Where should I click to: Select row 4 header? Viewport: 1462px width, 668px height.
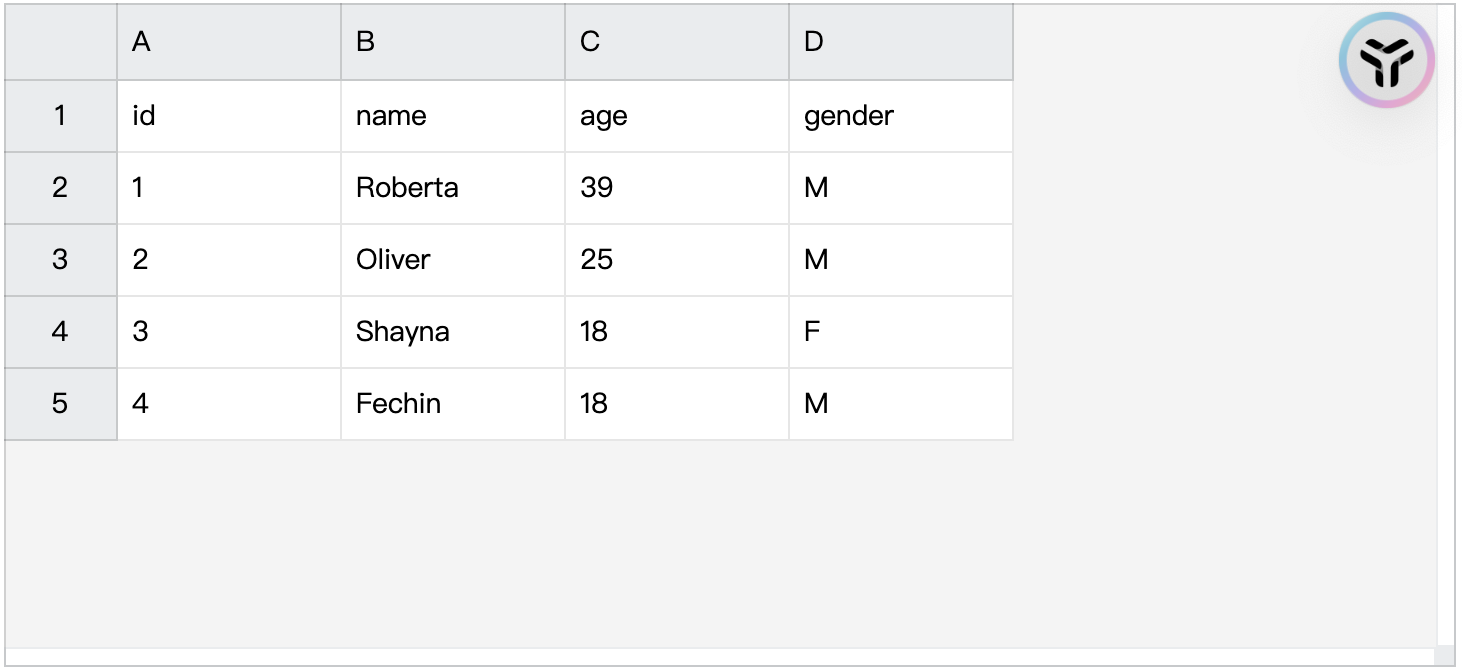60,332
